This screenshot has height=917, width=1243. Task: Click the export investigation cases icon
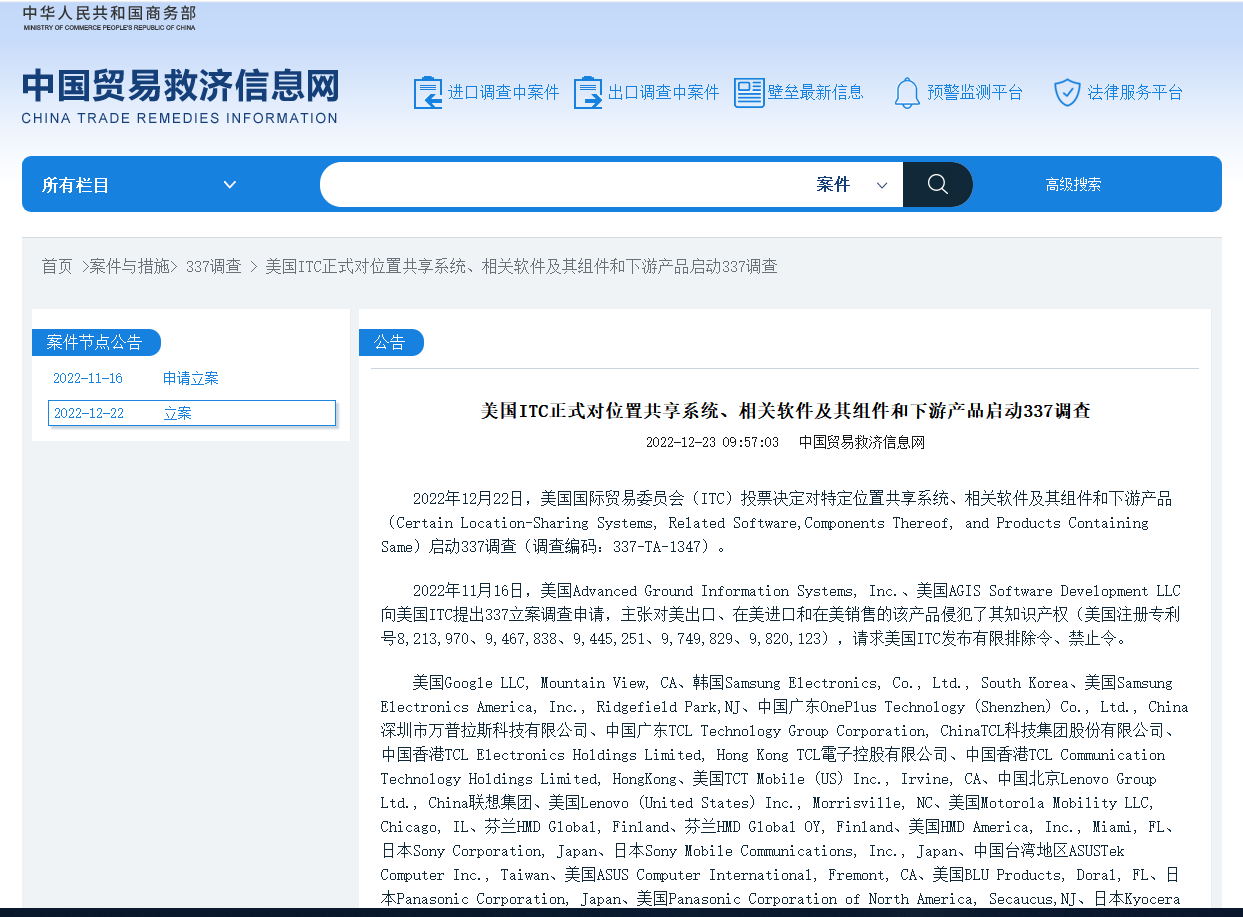point(588,92)
